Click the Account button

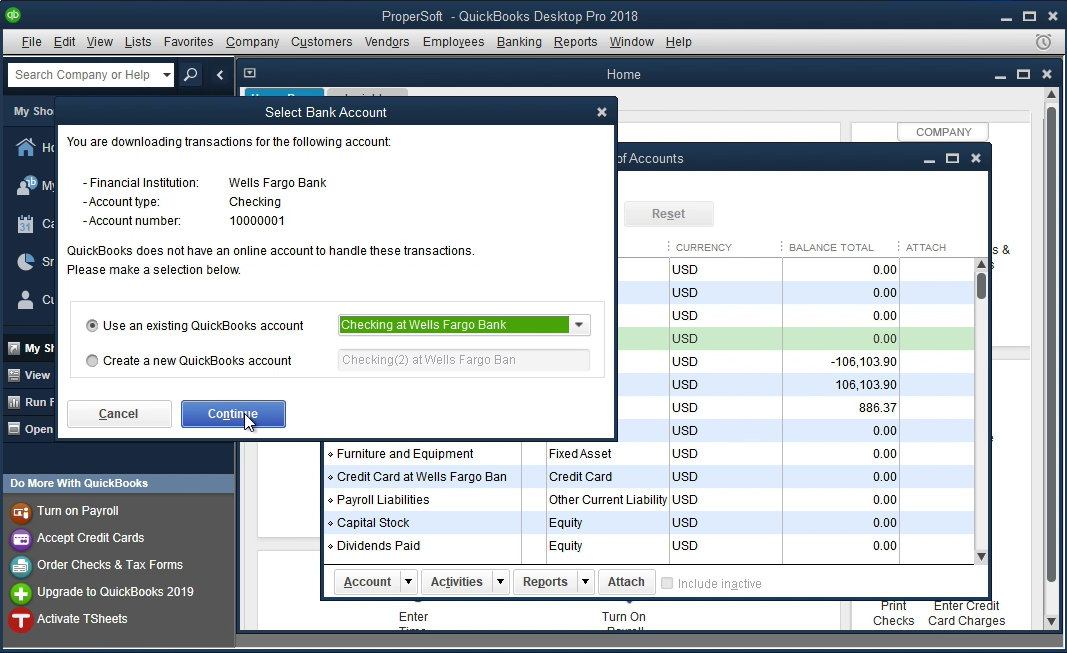367,582
